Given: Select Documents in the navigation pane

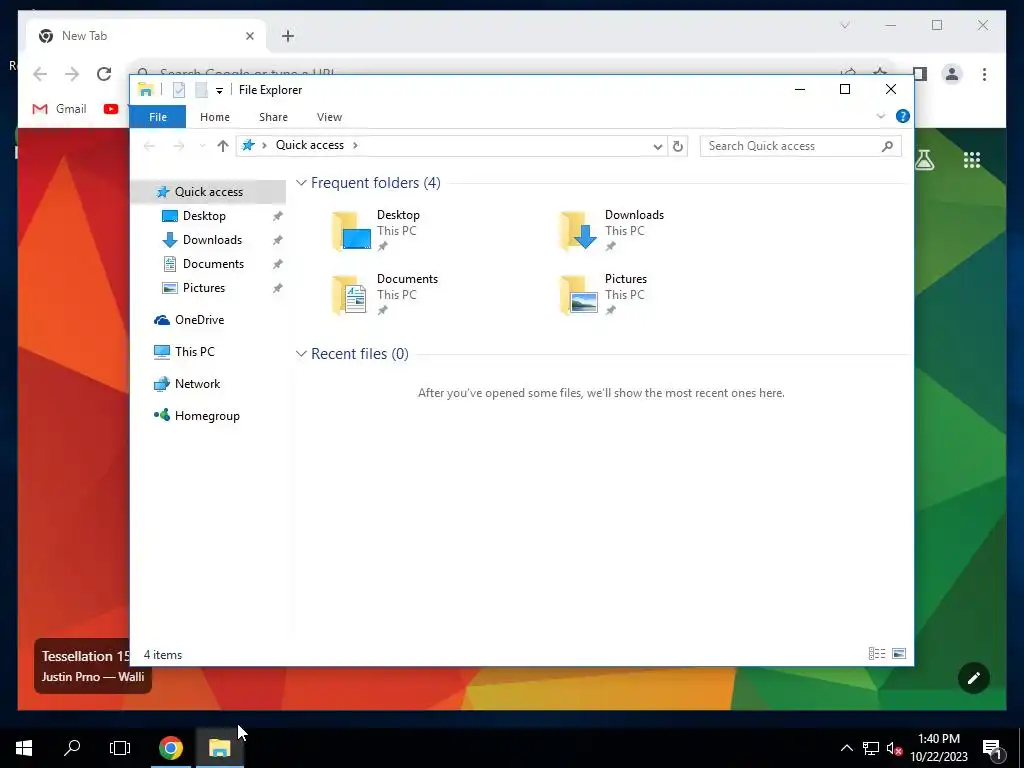Looking at the screenshot, I should click(x=213, y=264).
